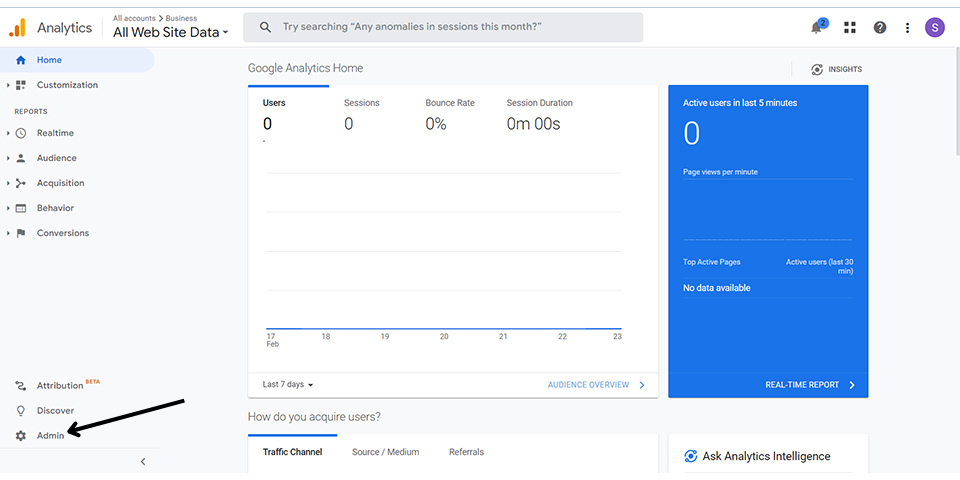The width and height of the screenshot is (960, 480).
Task: Expand the Behavior reports arrow
Action: click(8, 208)
